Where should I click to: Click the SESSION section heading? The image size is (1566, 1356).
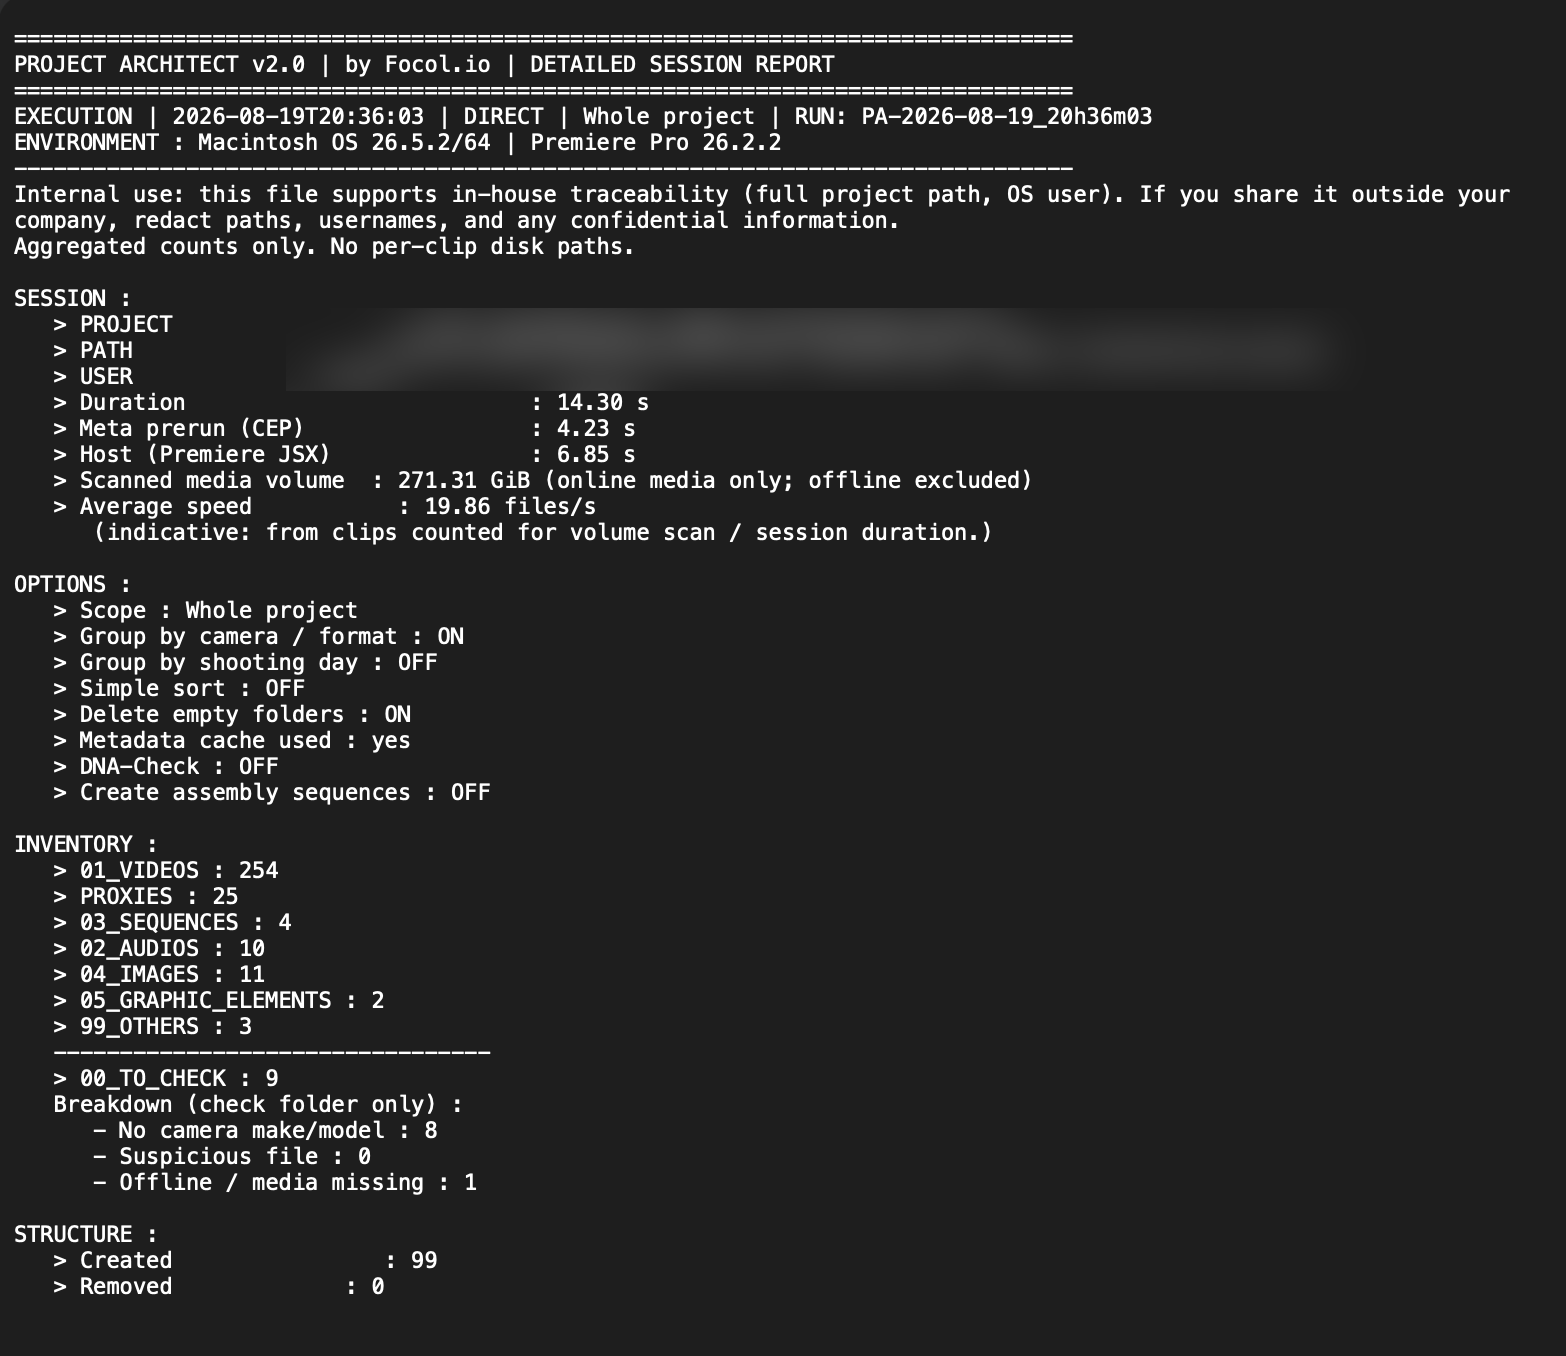pyautogui.click(x=72, y=299)
